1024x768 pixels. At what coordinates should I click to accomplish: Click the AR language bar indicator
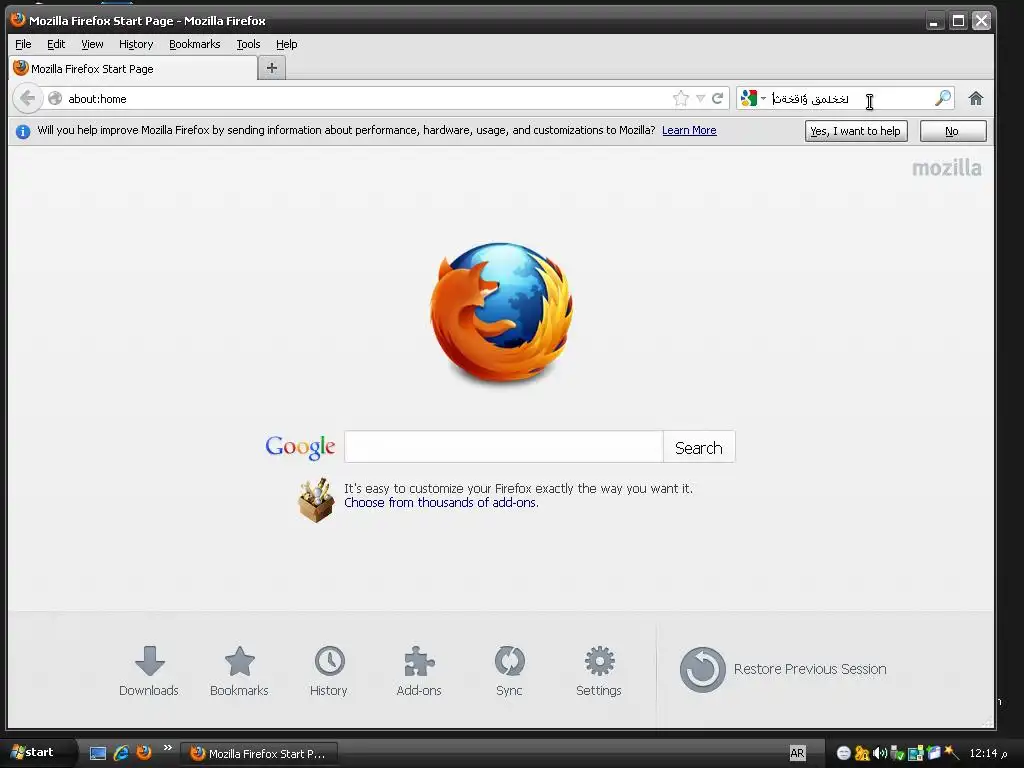(797, 753)
